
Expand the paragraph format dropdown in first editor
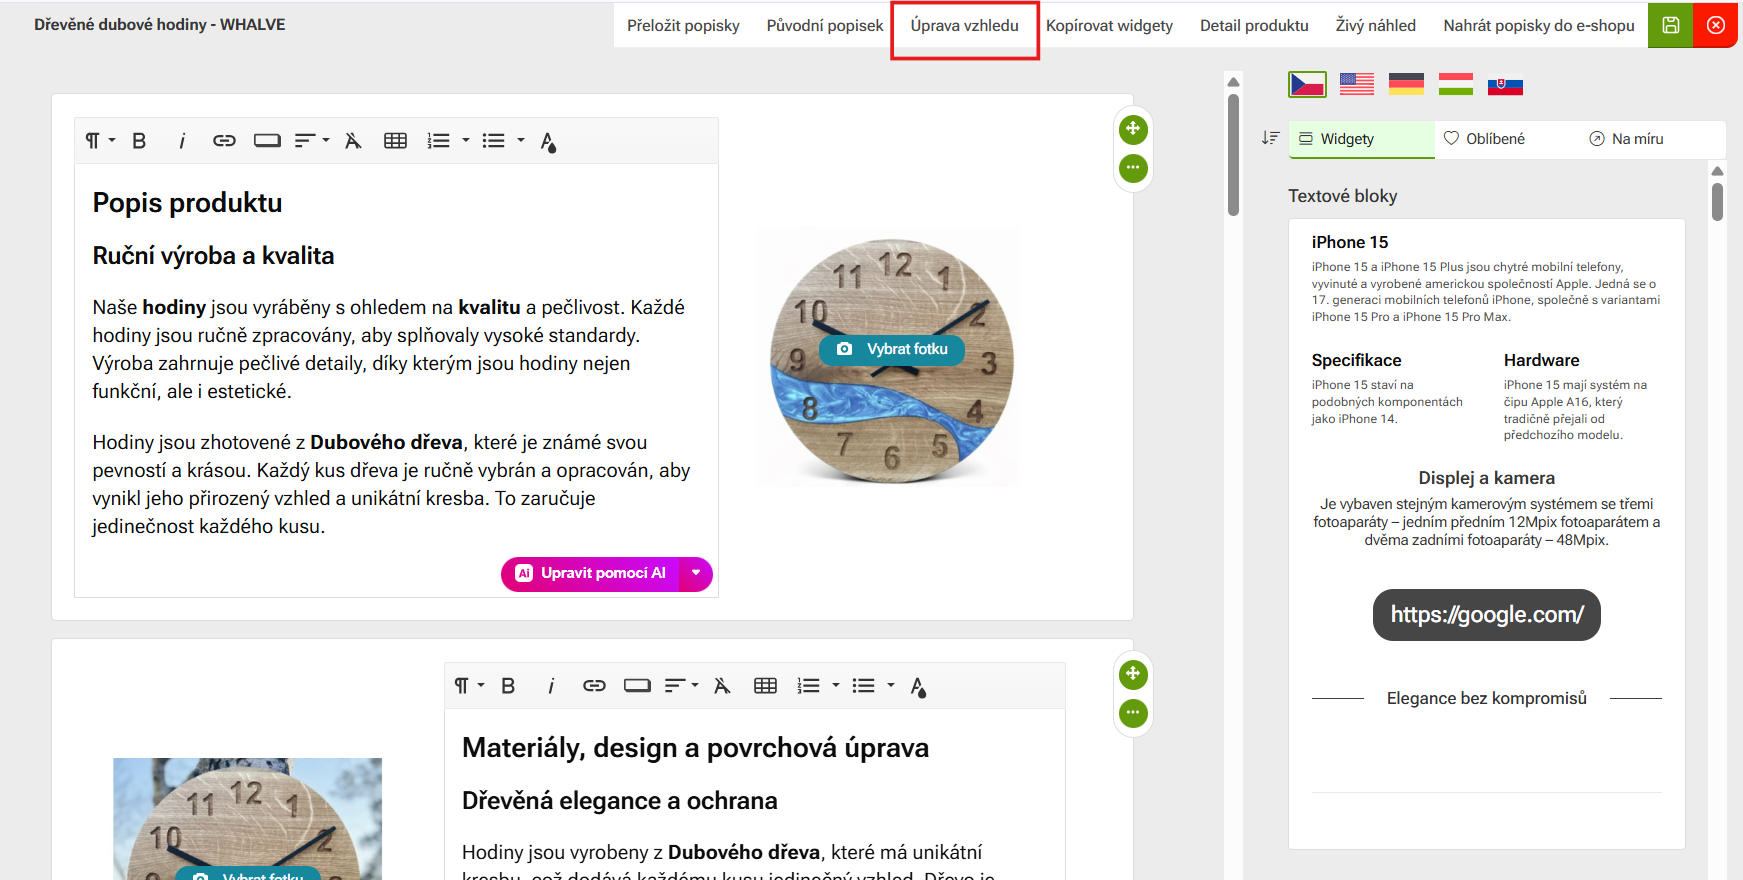(100, 141)
